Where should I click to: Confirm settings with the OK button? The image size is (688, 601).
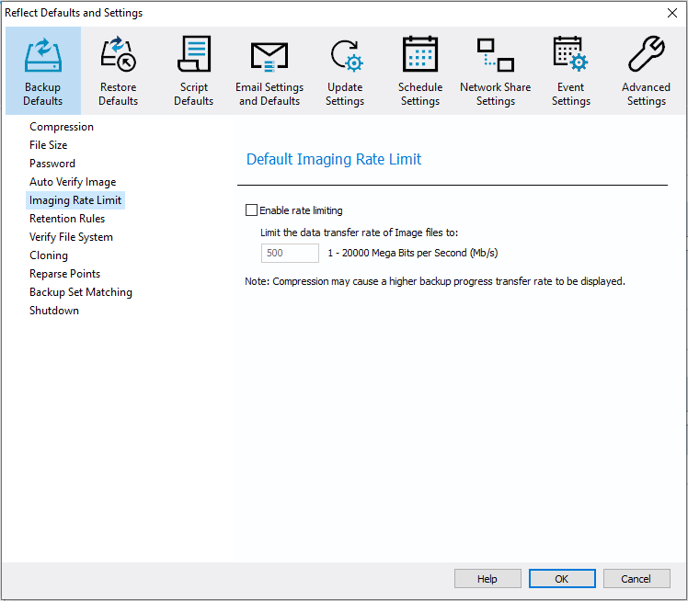point(562,579)
